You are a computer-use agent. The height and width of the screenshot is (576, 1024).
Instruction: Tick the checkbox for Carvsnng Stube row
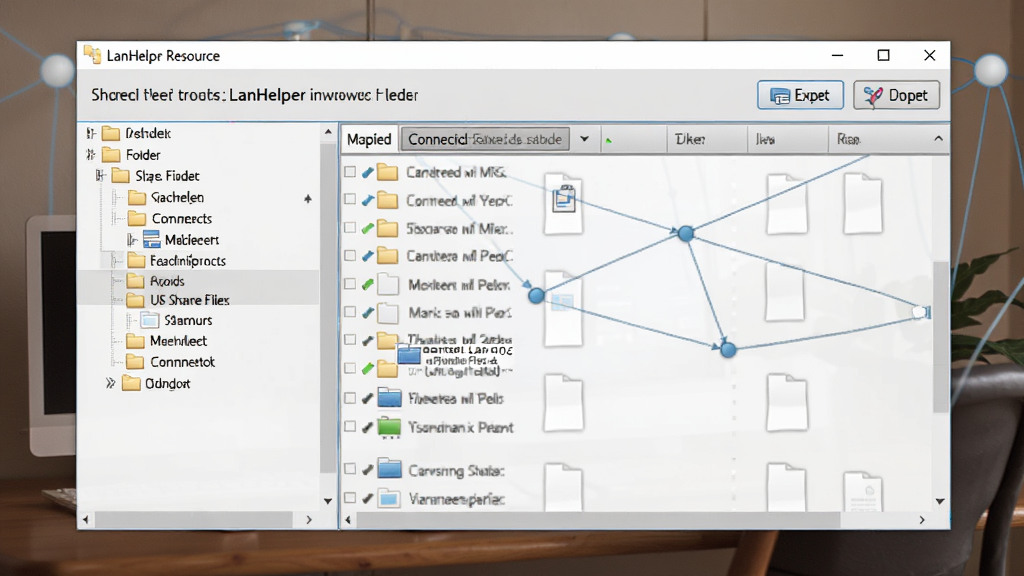[x=350, y=469]
